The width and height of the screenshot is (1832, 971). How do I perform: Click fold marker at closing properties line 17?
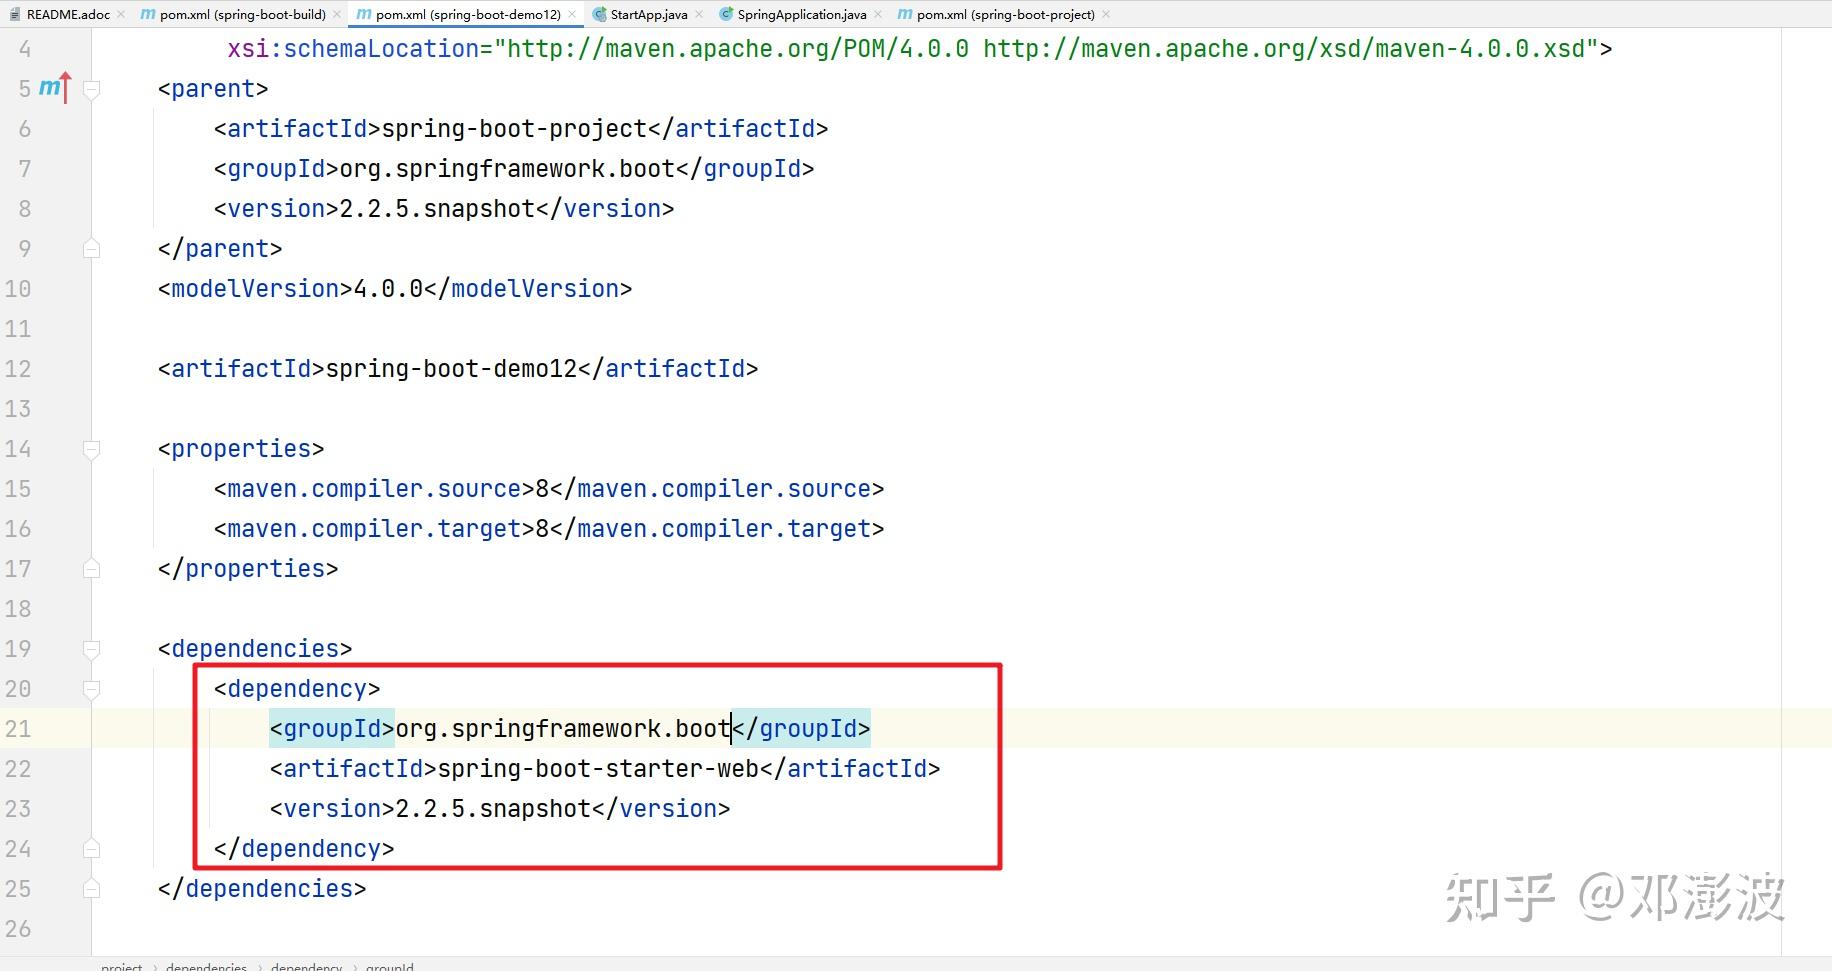pos(91,568)
